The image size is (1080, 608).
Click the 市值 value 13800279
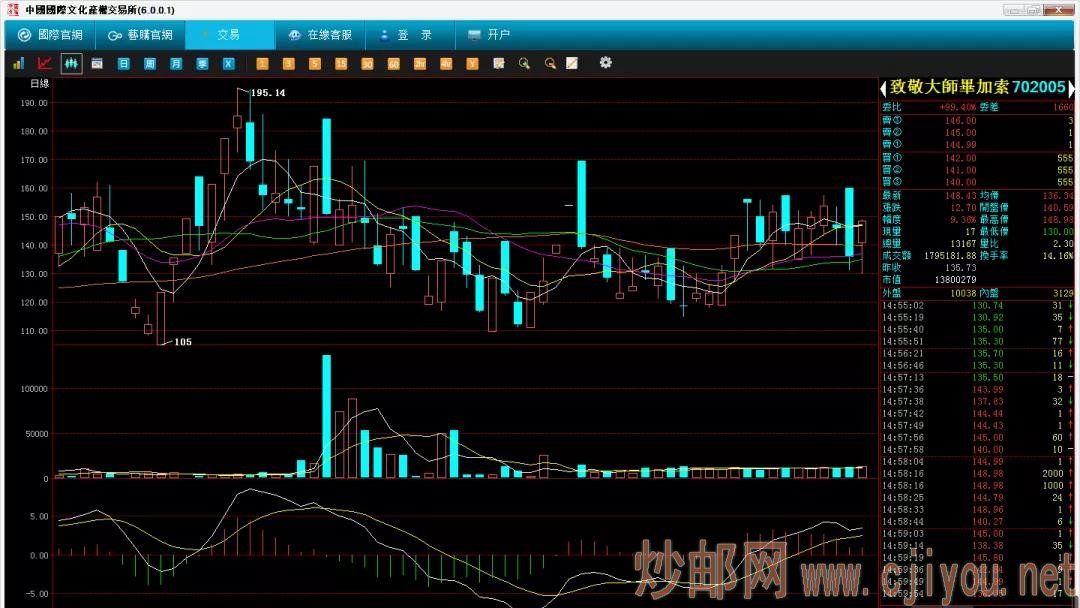pos(955,280)
